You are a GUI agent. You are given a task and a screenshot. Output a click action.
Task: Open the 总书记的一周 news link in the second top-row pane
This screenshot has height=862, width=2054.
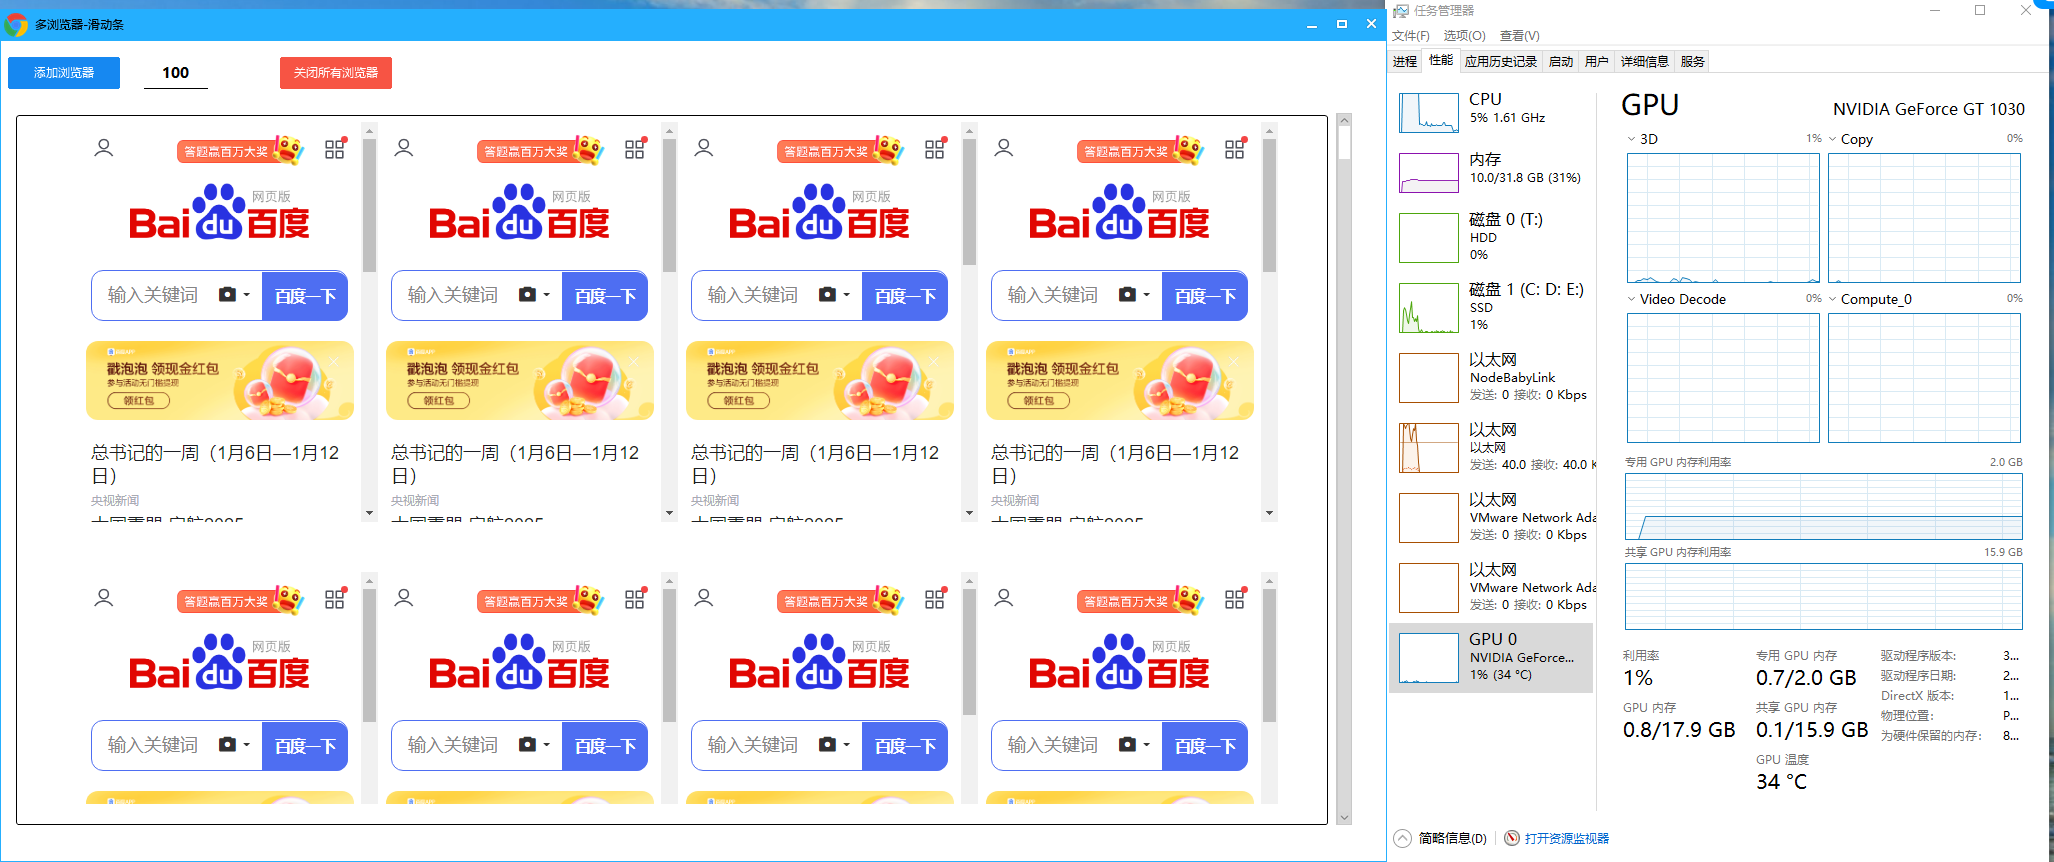[515, 464]
